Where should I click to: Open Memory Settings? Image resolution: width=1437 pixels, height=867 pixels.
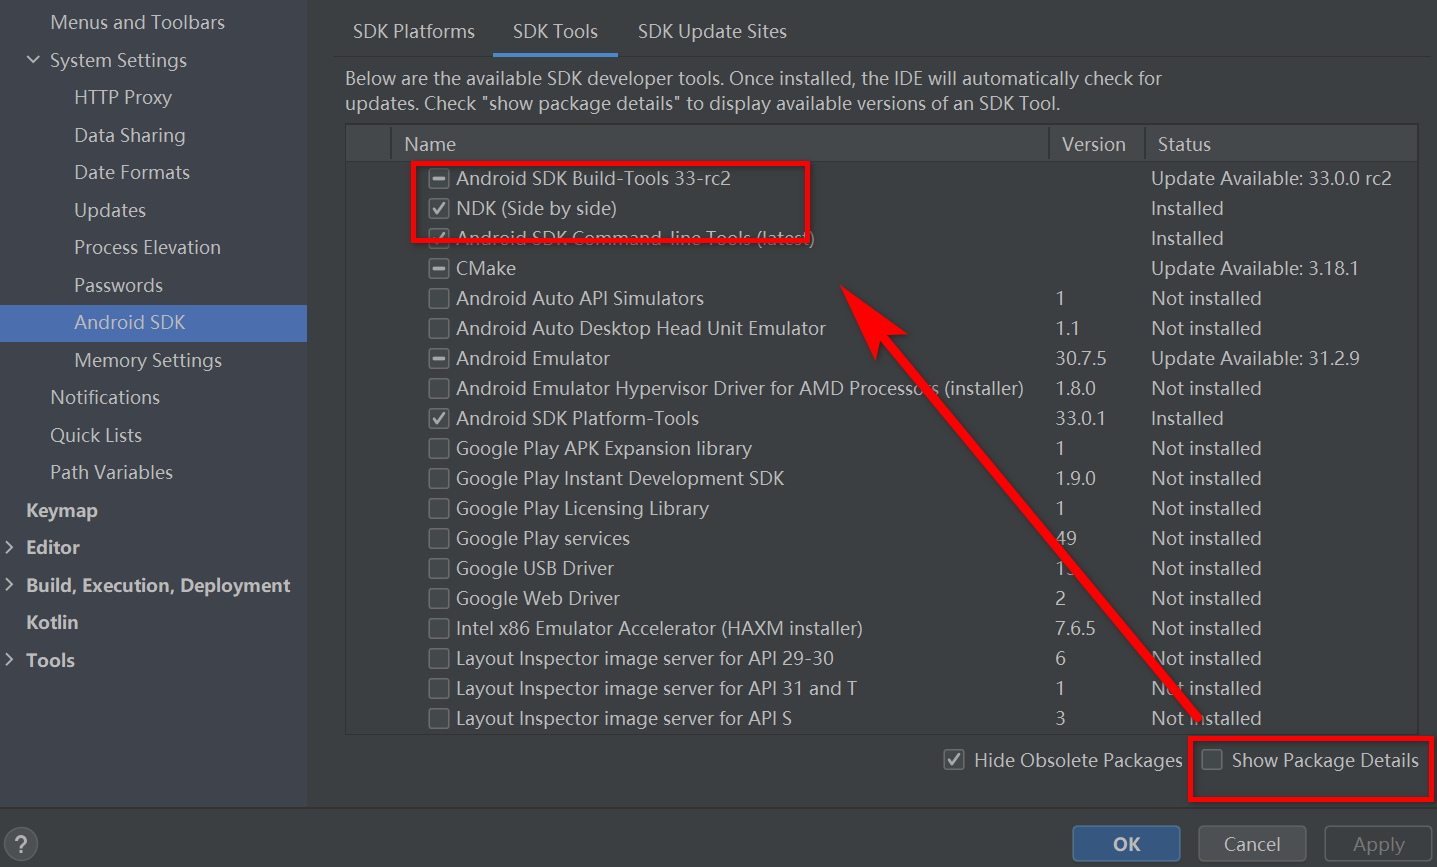pyautogui.click(x=147, y=360)
